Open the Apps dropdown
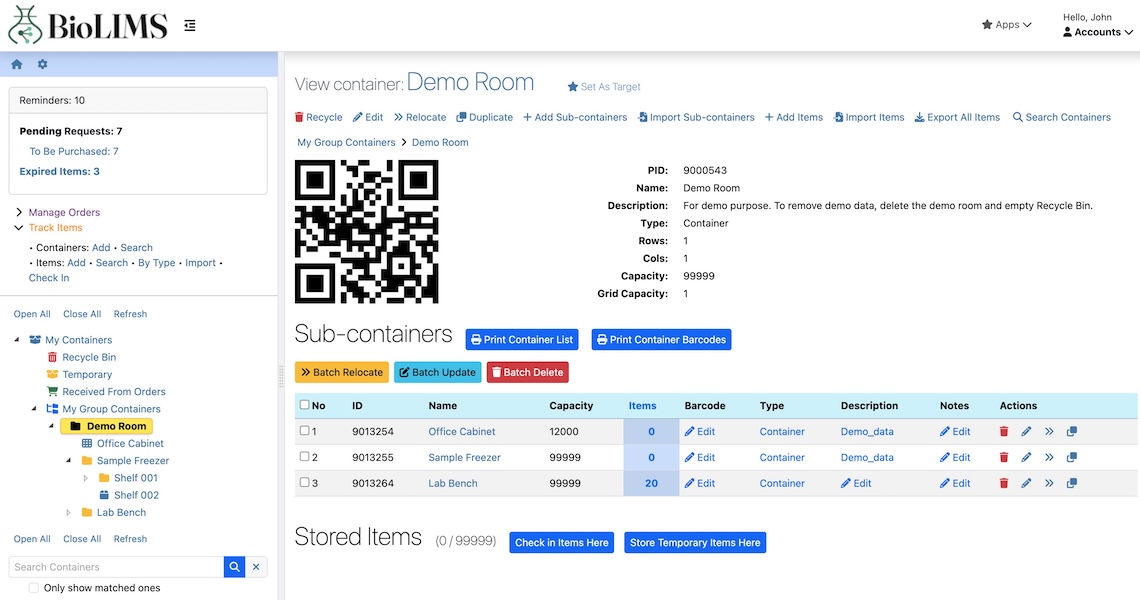Screen dimensions: 1140x600 tap(1006, 25)
